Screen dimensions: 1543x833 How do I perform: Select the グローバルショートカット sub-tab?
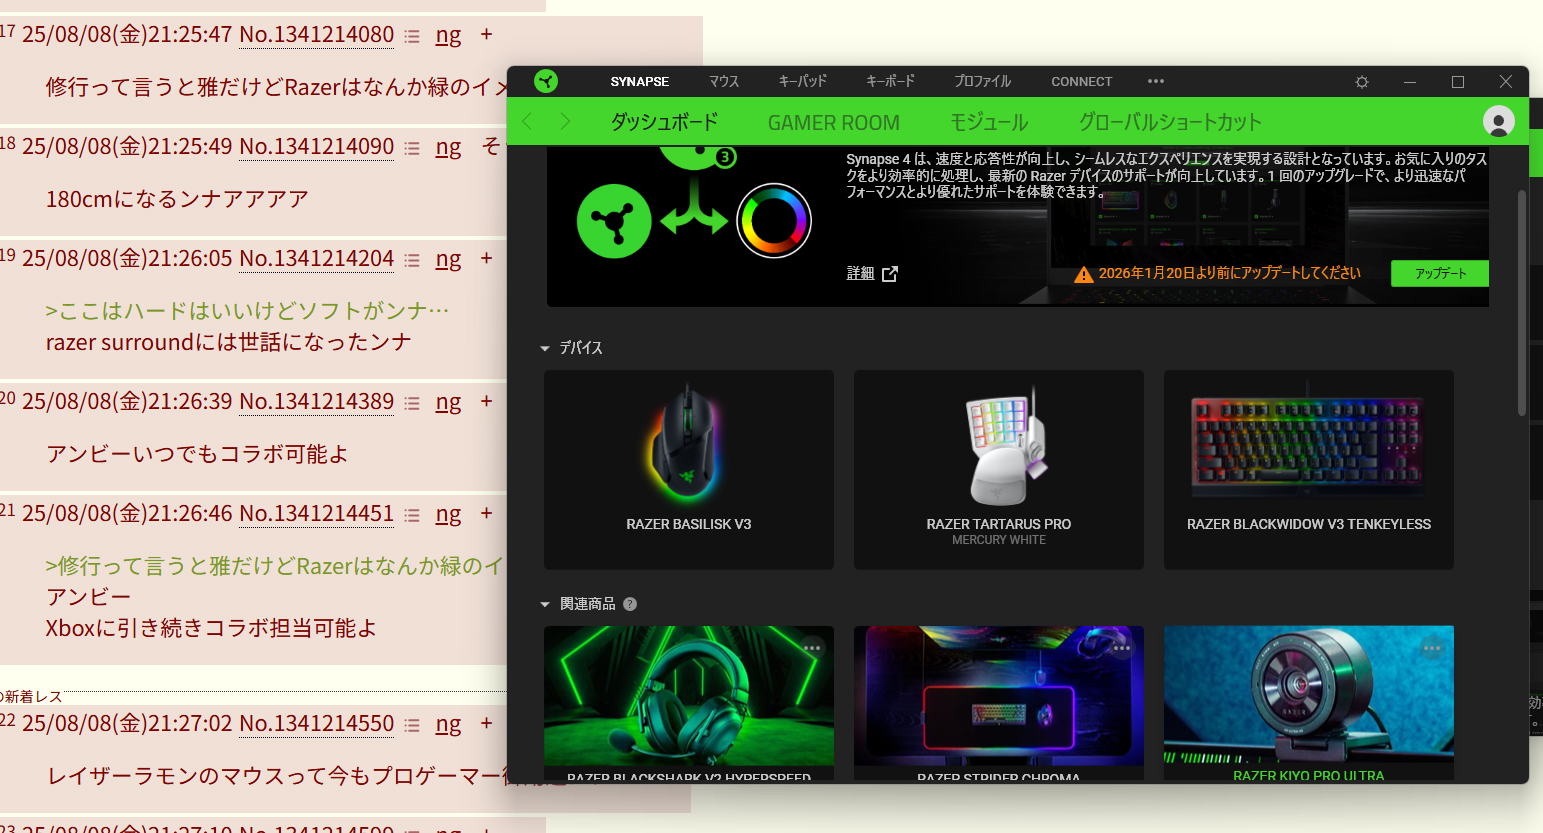1170,122
